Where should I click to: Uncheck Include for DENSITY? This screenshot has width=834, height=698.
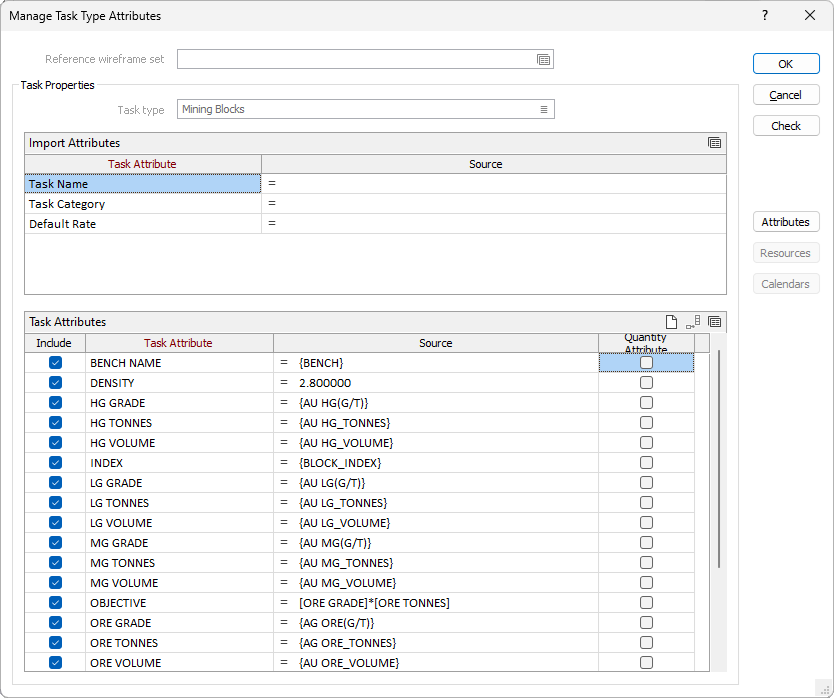click(x=55, y=383)
